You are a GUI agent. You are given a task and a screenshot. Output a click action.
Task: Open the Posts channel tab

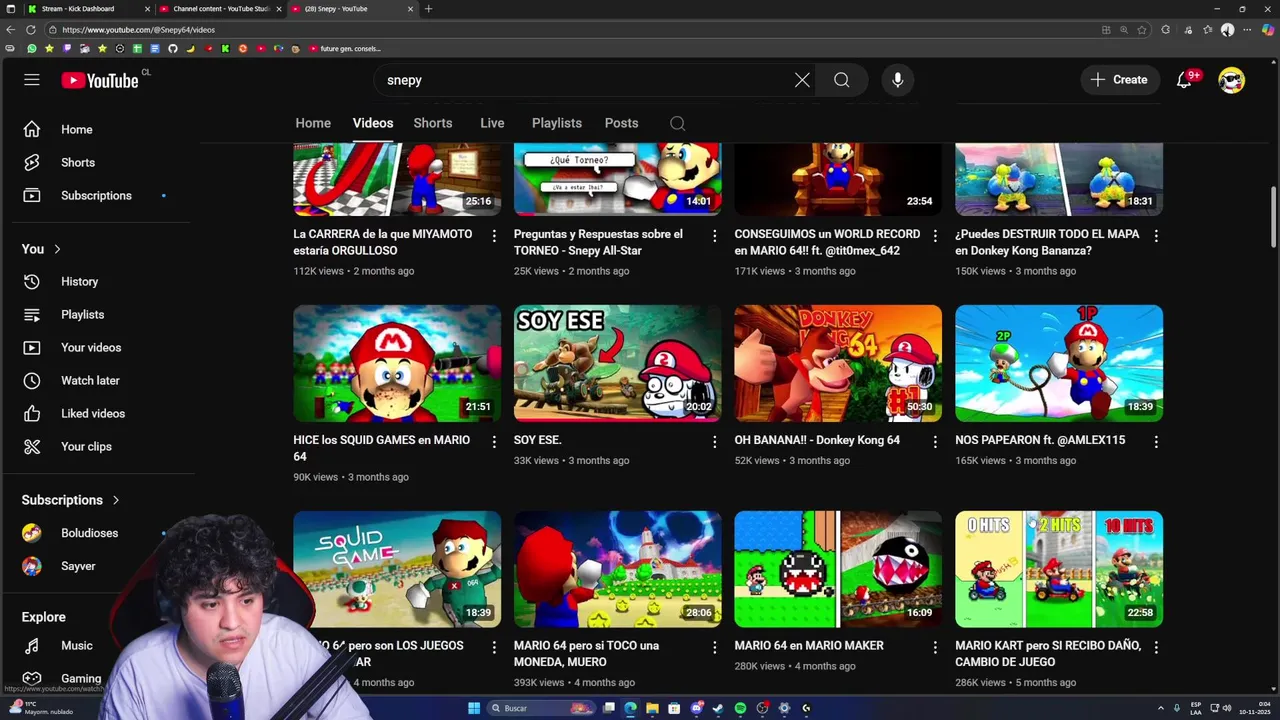pyautogui.click(x=621, y=123)
